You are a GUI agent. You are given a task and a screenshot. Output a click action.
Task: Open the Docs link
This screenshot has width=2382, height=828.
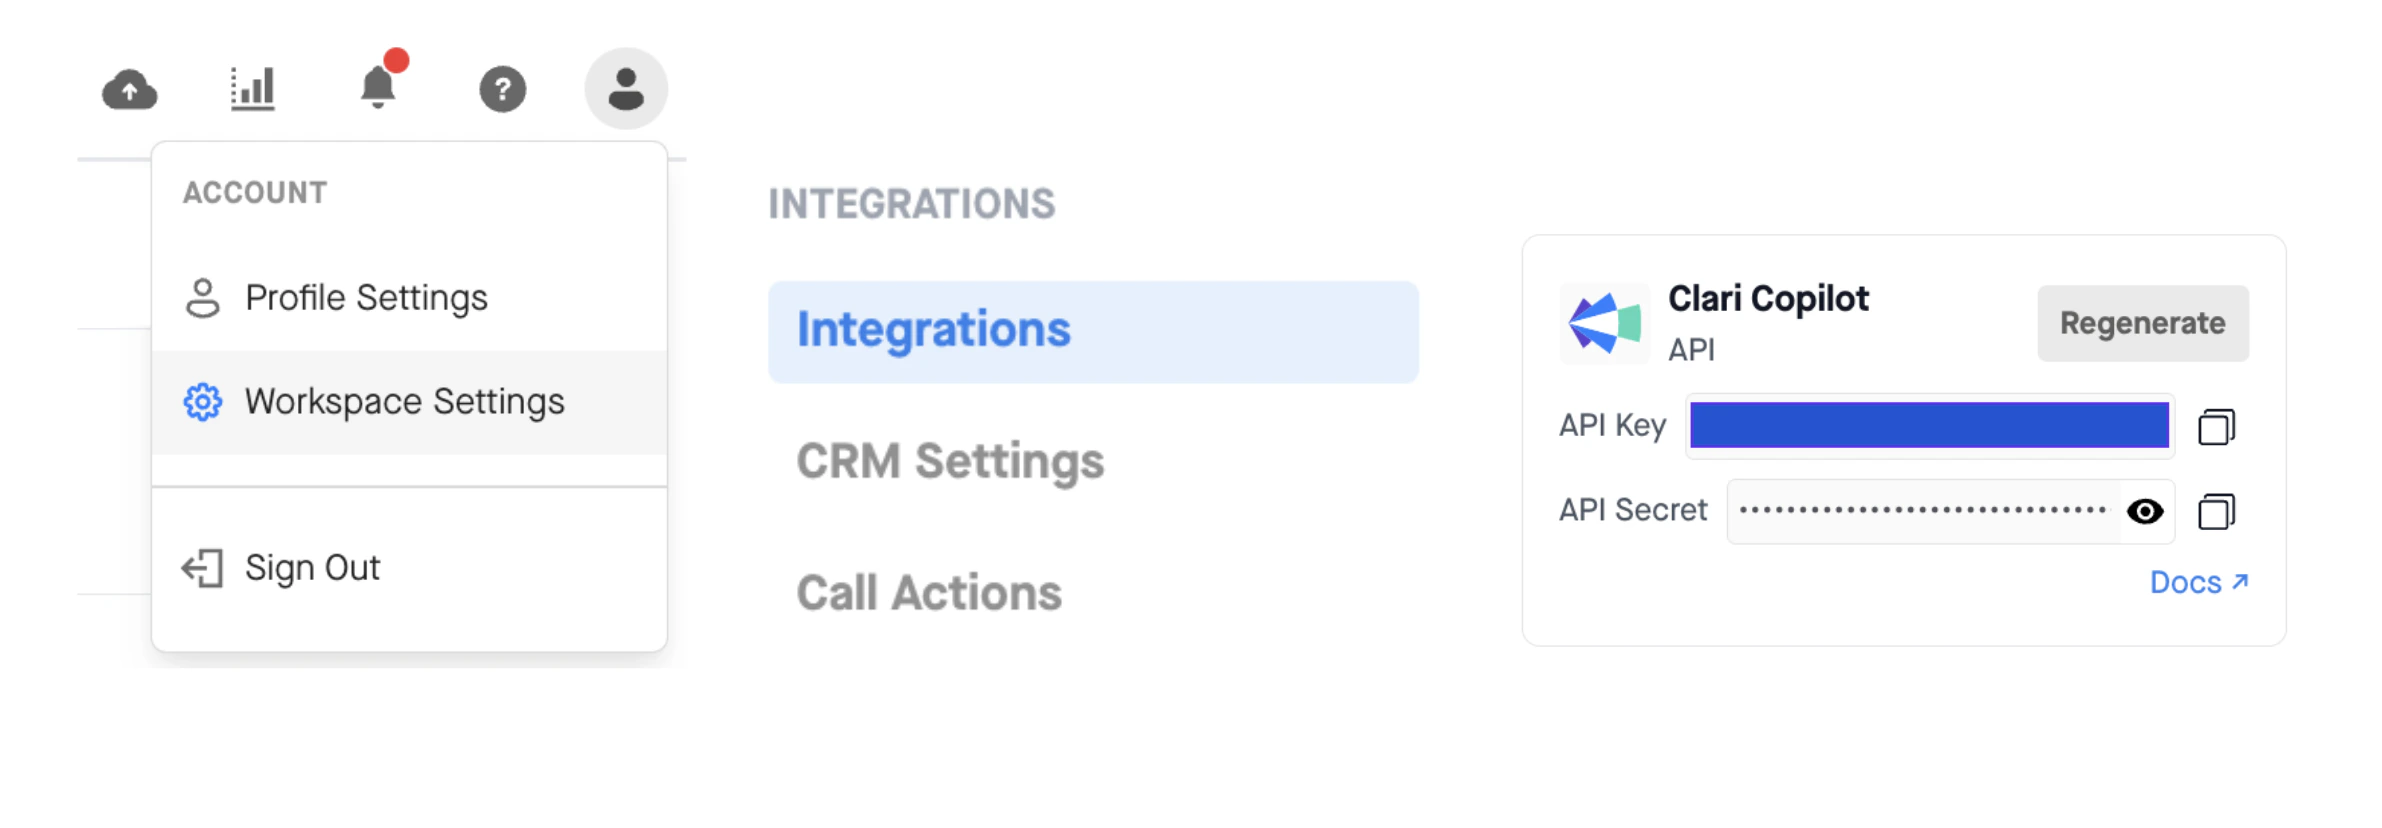2199,582
